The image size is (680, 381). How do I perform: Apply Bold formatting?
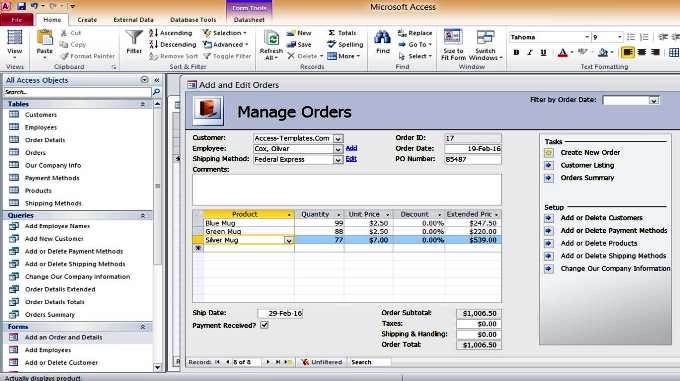point(516,52)
